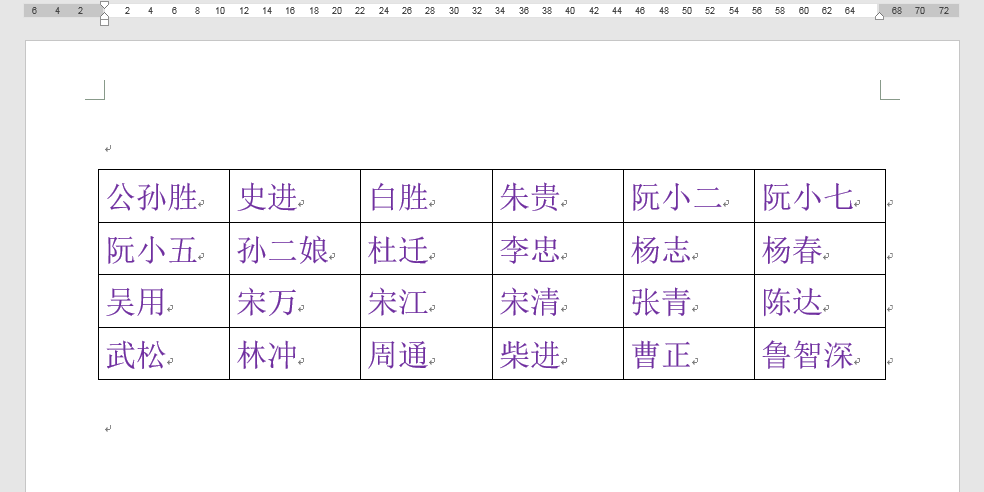Click the table cell containing 张青
Screen dimensions: 984x492
pyautogui.click(x=689, y=301)
